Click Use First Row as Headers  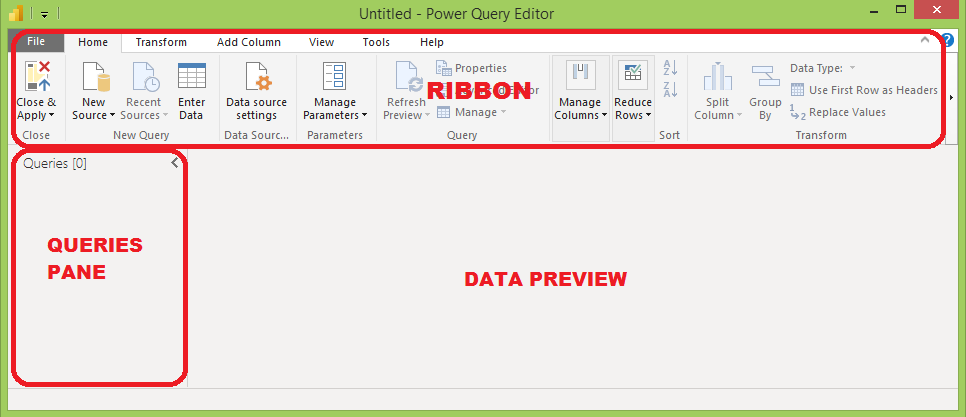click(864, 90)
